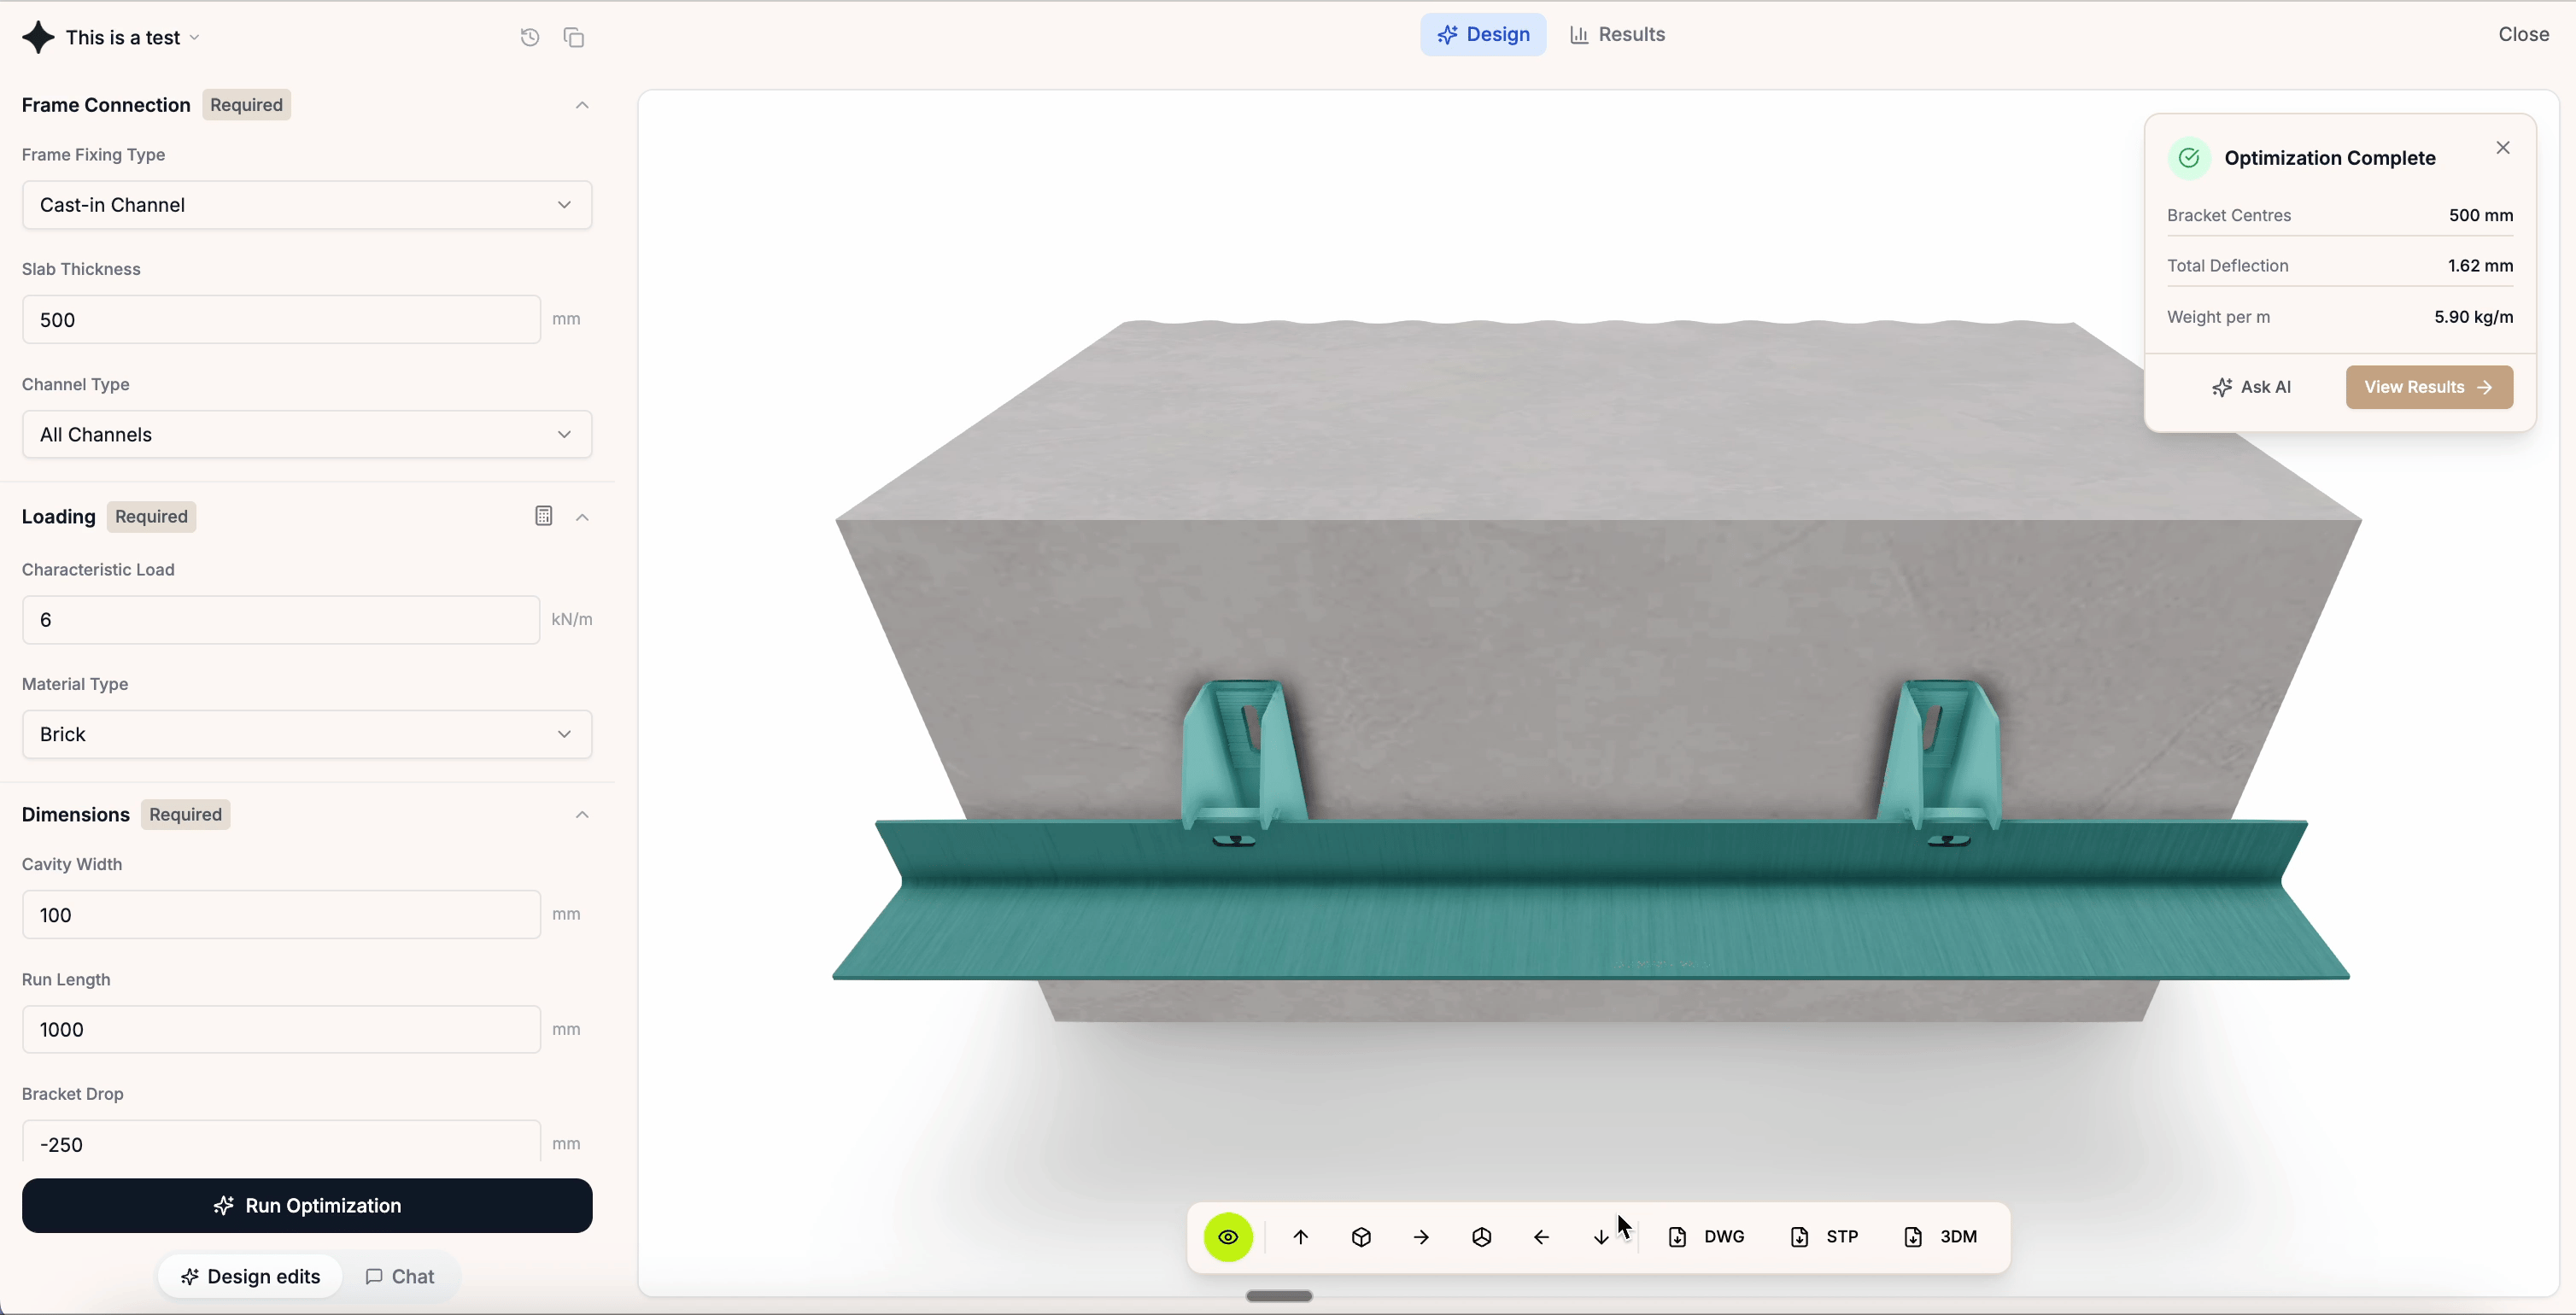Change Material Type from Brick
The width and height of the screenshot is (2576, 1315).
tap(306, 734)
